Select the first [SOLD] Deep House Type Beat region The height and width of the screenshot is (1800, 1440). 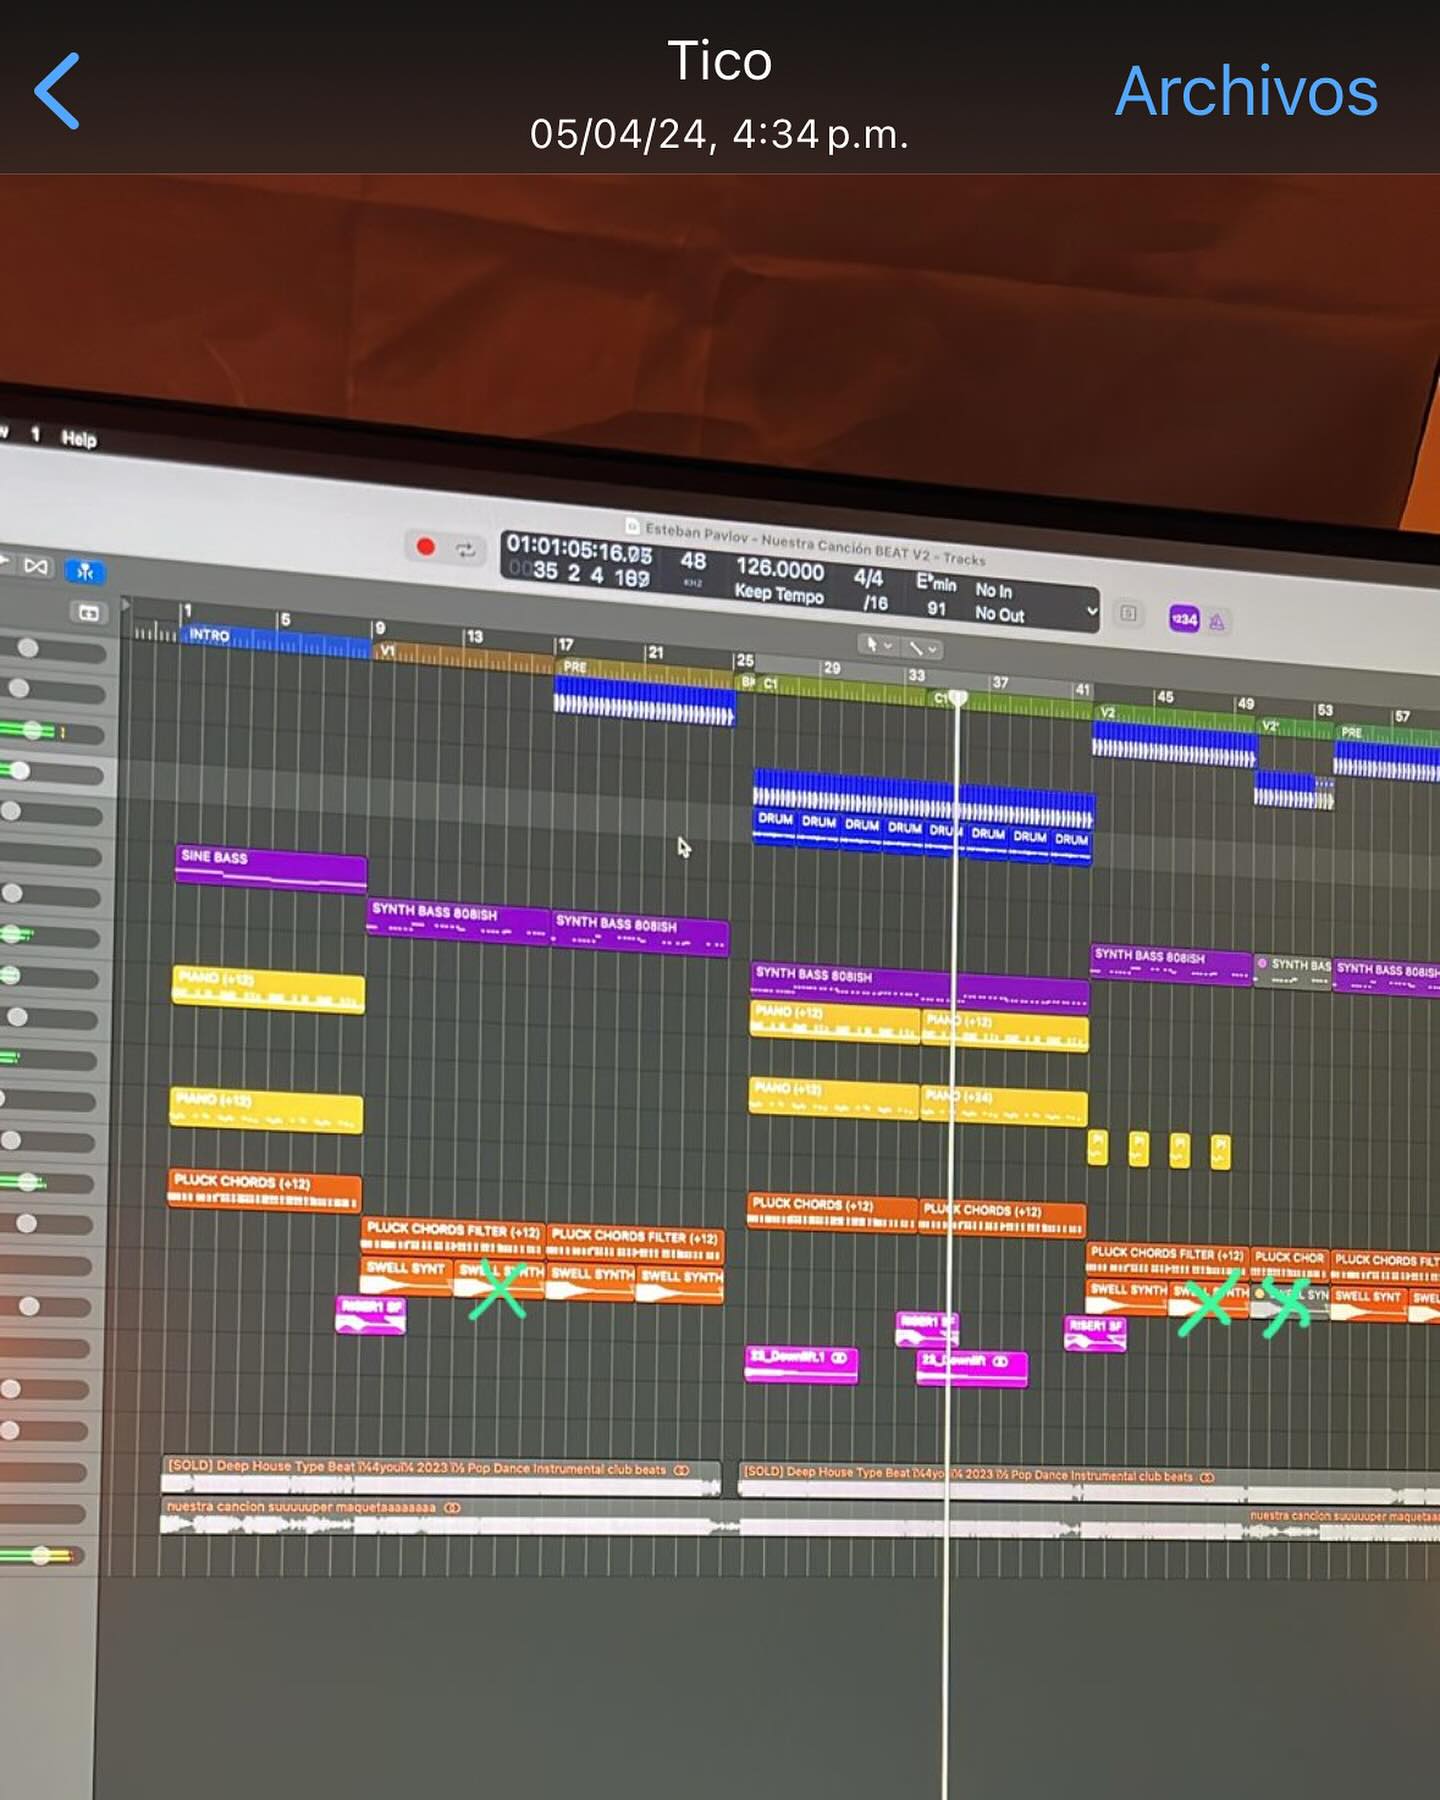[x=440, y=1476]
